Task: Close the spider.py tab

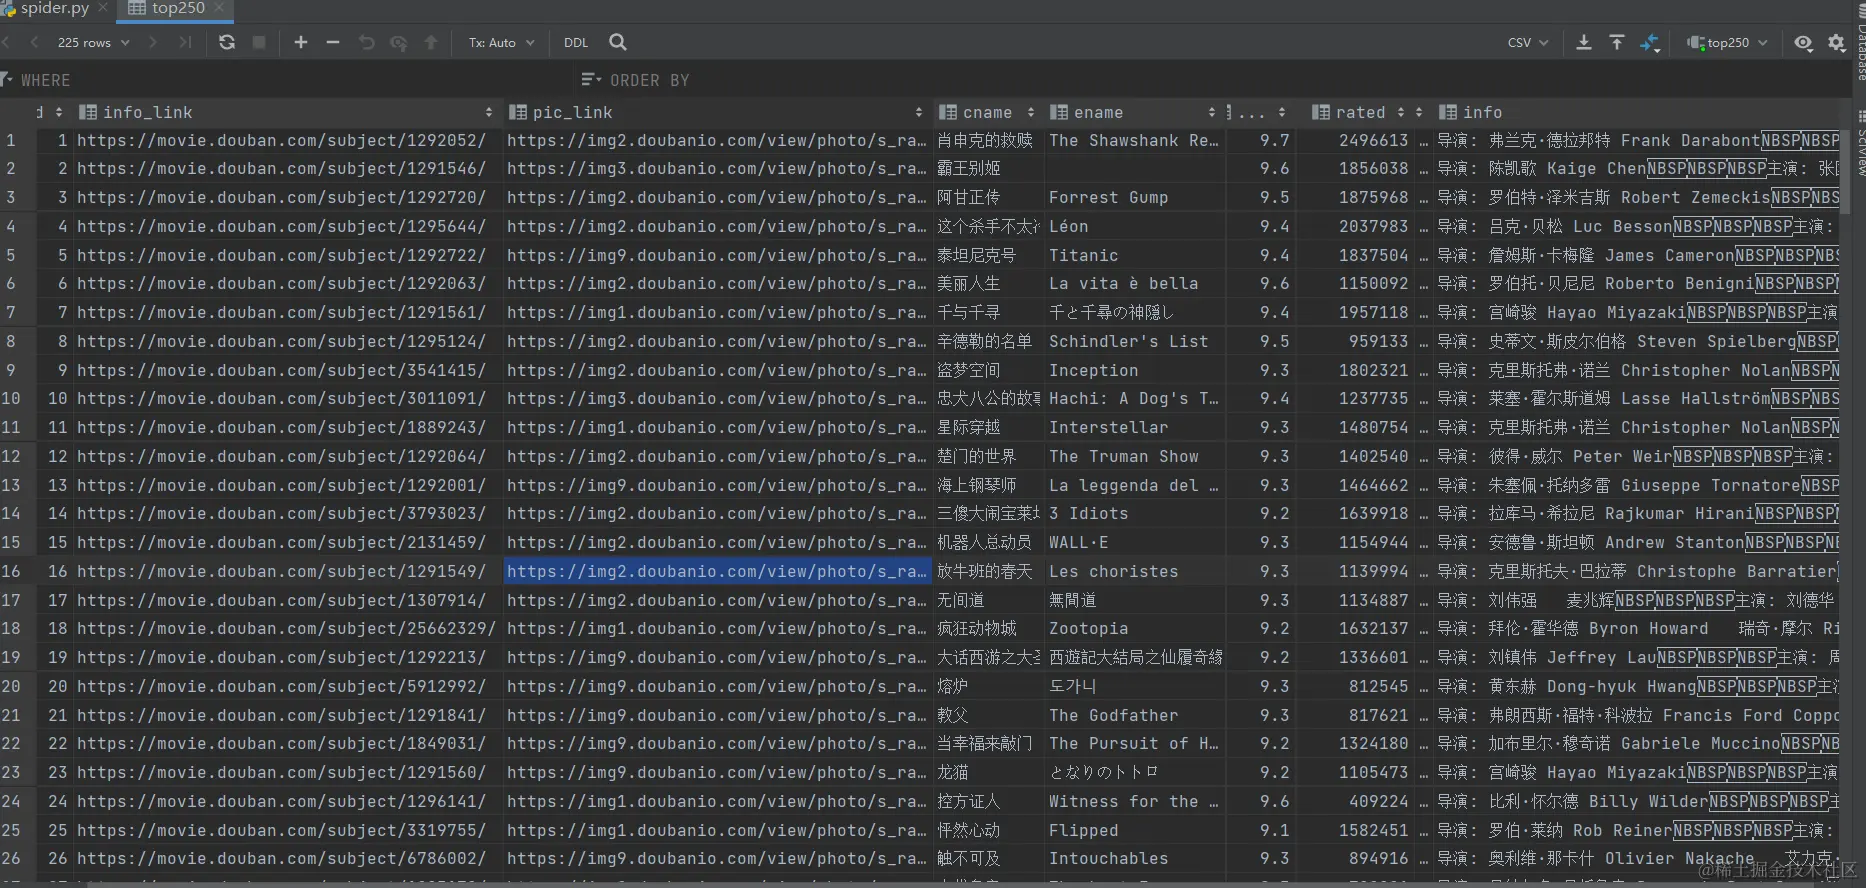Action: click(x=103, y=8)
